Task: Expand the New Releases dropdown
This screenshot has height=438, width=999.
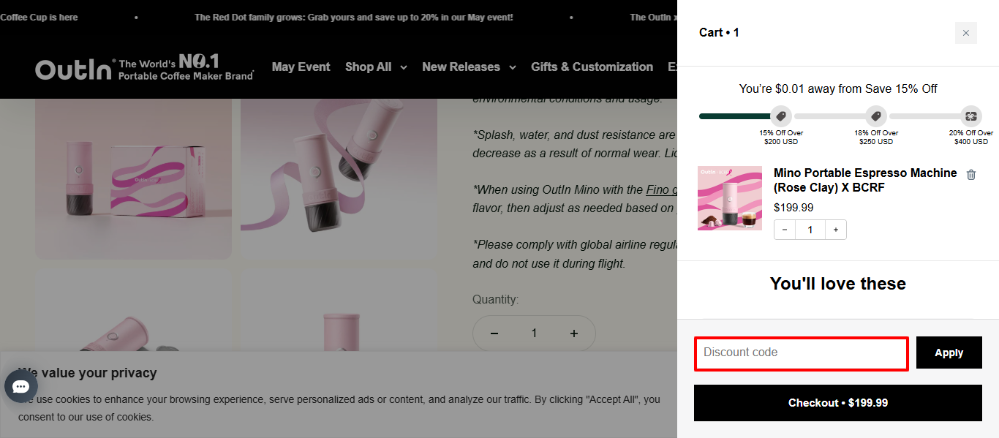Action: [469, 67]
